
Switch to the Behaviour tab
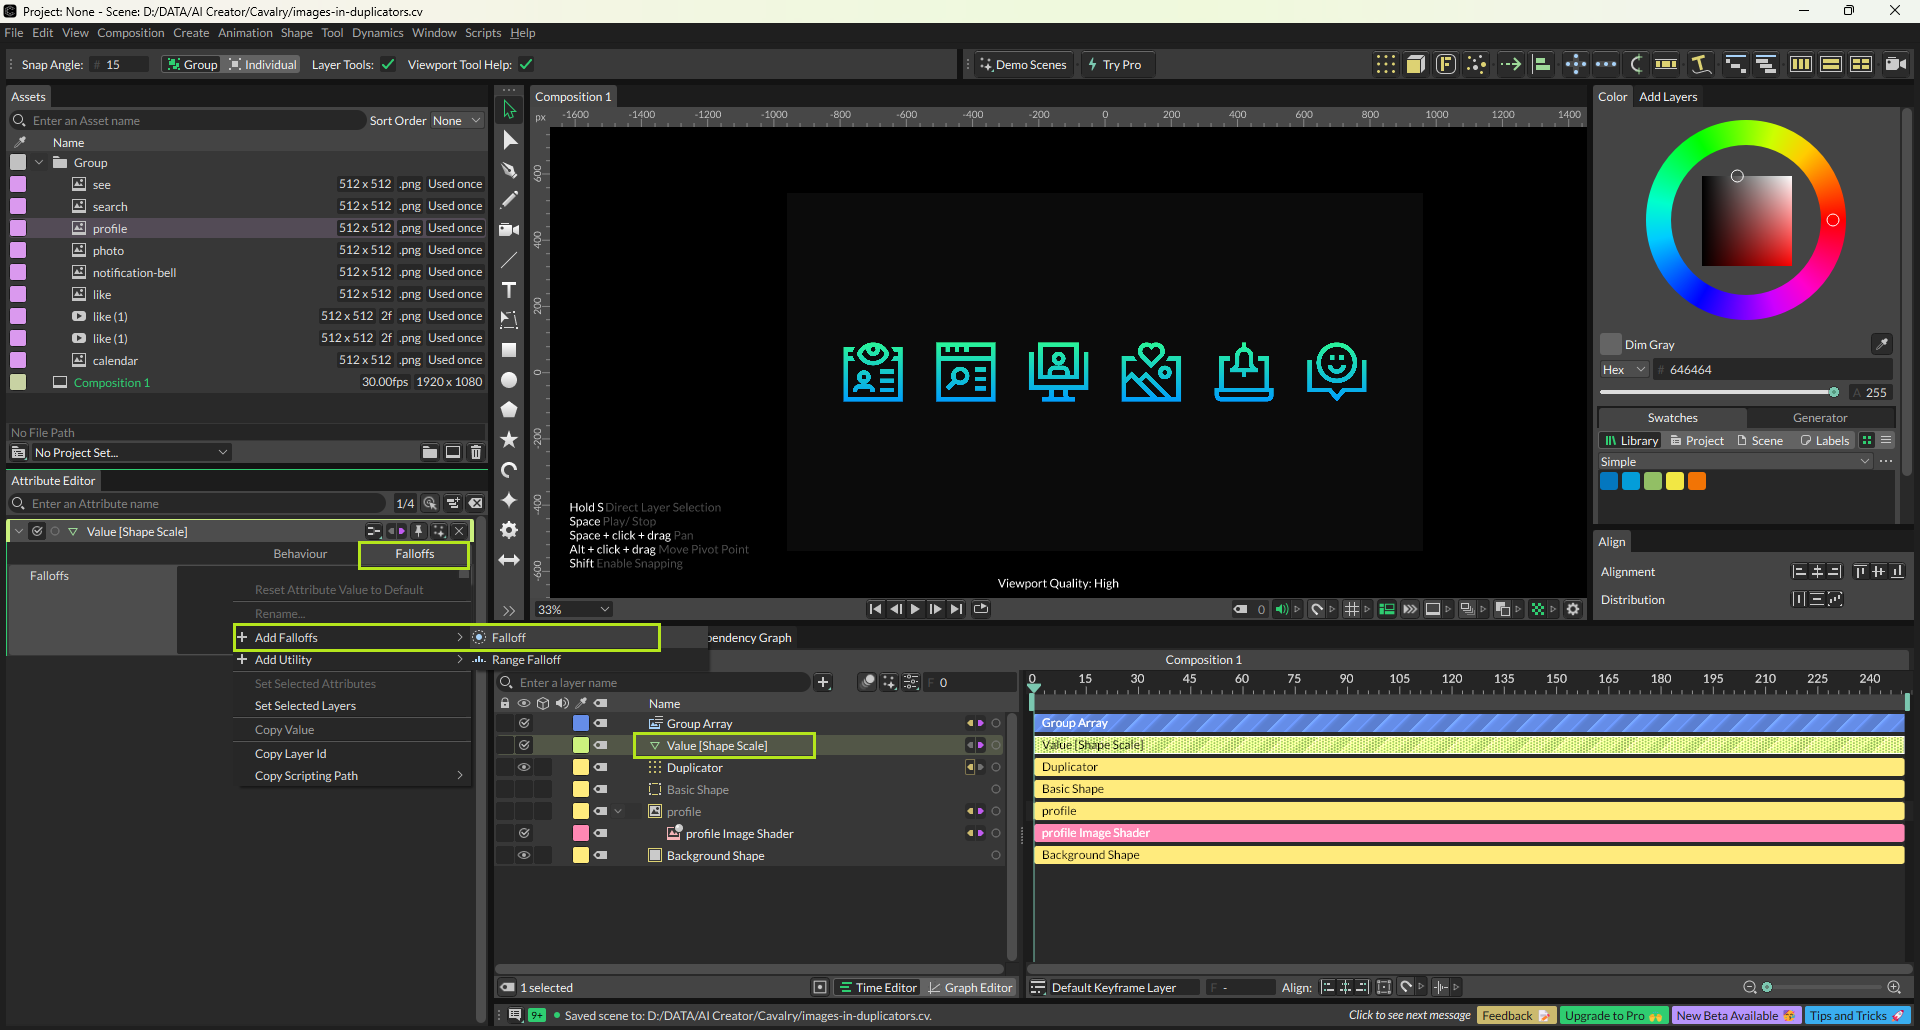300,554
